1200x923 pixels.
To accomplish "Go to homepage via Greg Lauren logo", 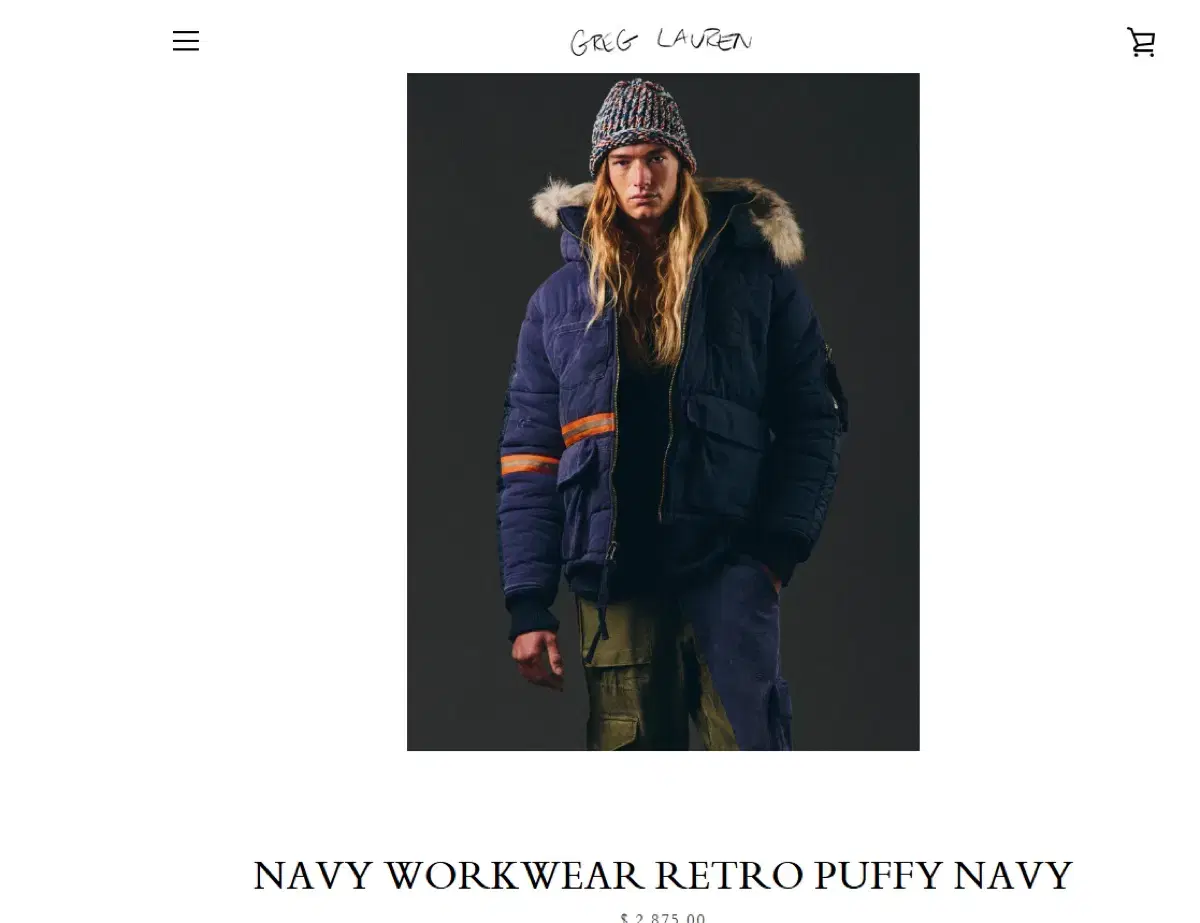I will click(661, 41).
